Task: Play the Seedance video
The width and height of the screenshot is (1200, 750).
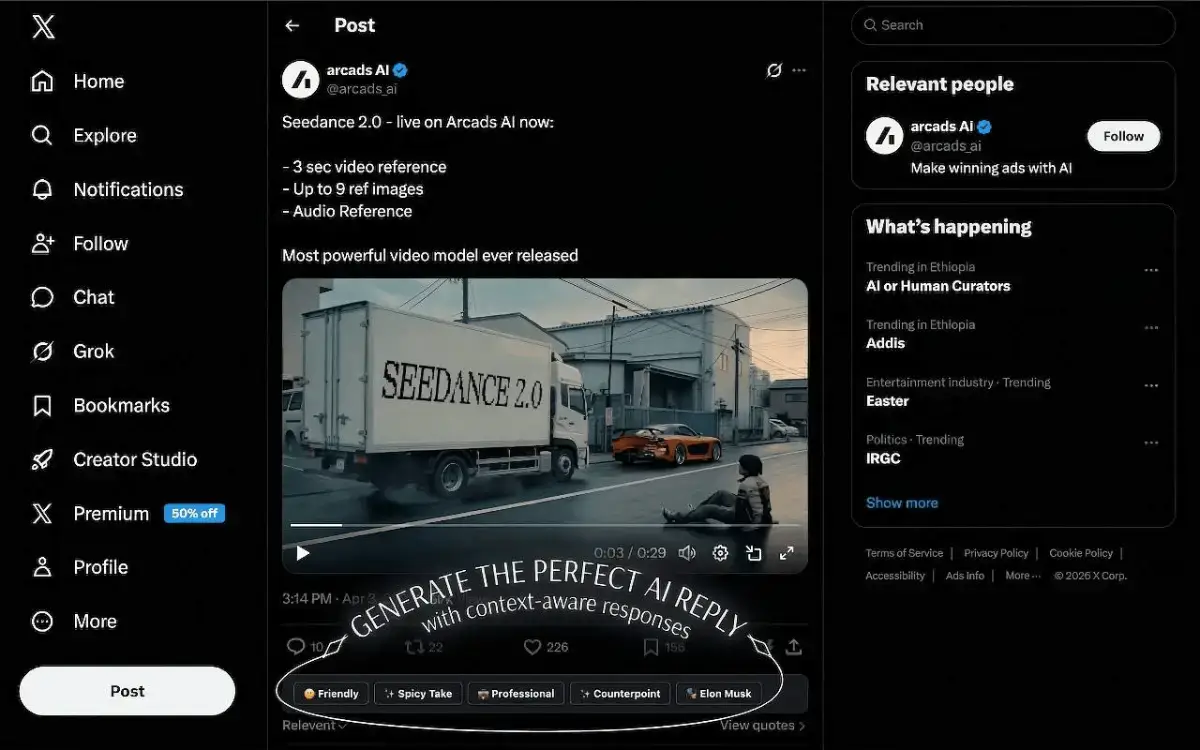Action: coord(303,553)
